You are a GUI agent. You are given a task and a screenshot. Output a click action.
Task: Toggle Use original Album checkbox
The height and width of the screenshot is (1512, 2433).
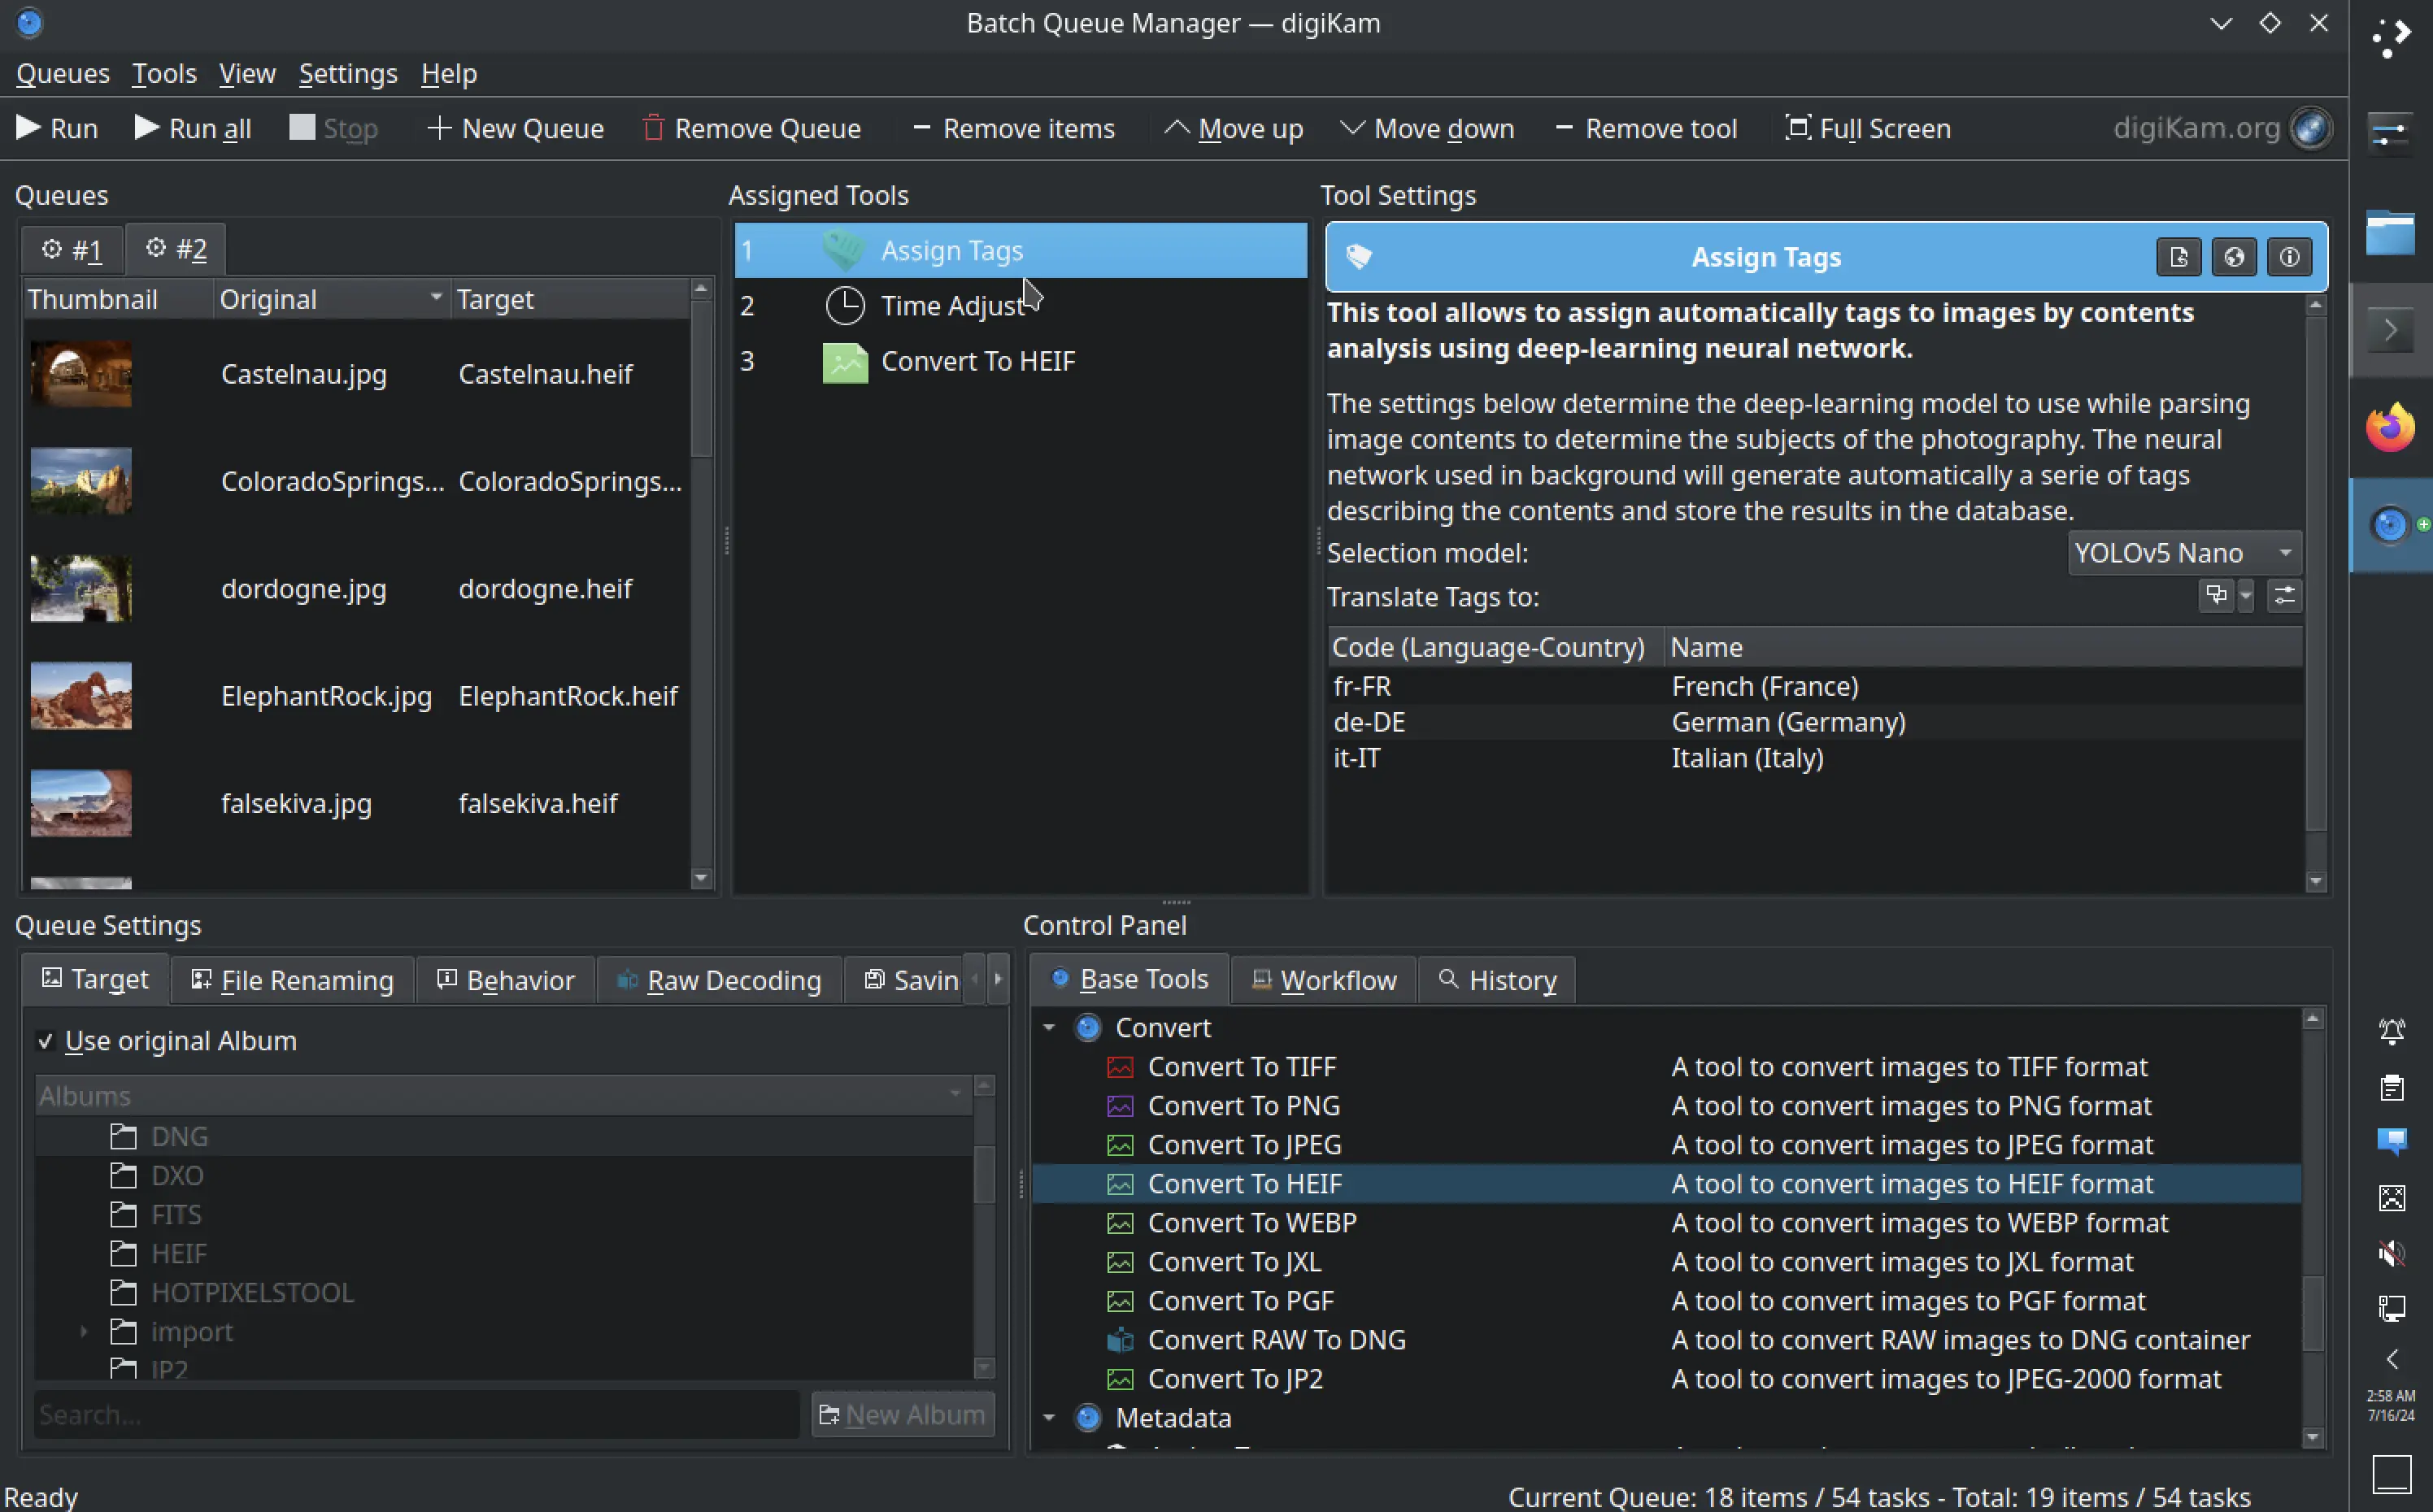[x=45, y=1041]
